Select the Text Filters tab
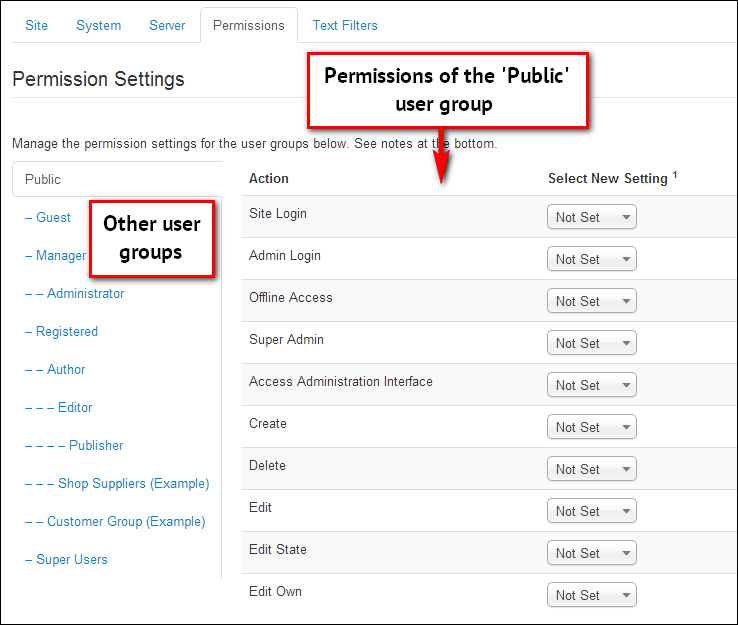The image size is (738, 625). click(345, 25)
